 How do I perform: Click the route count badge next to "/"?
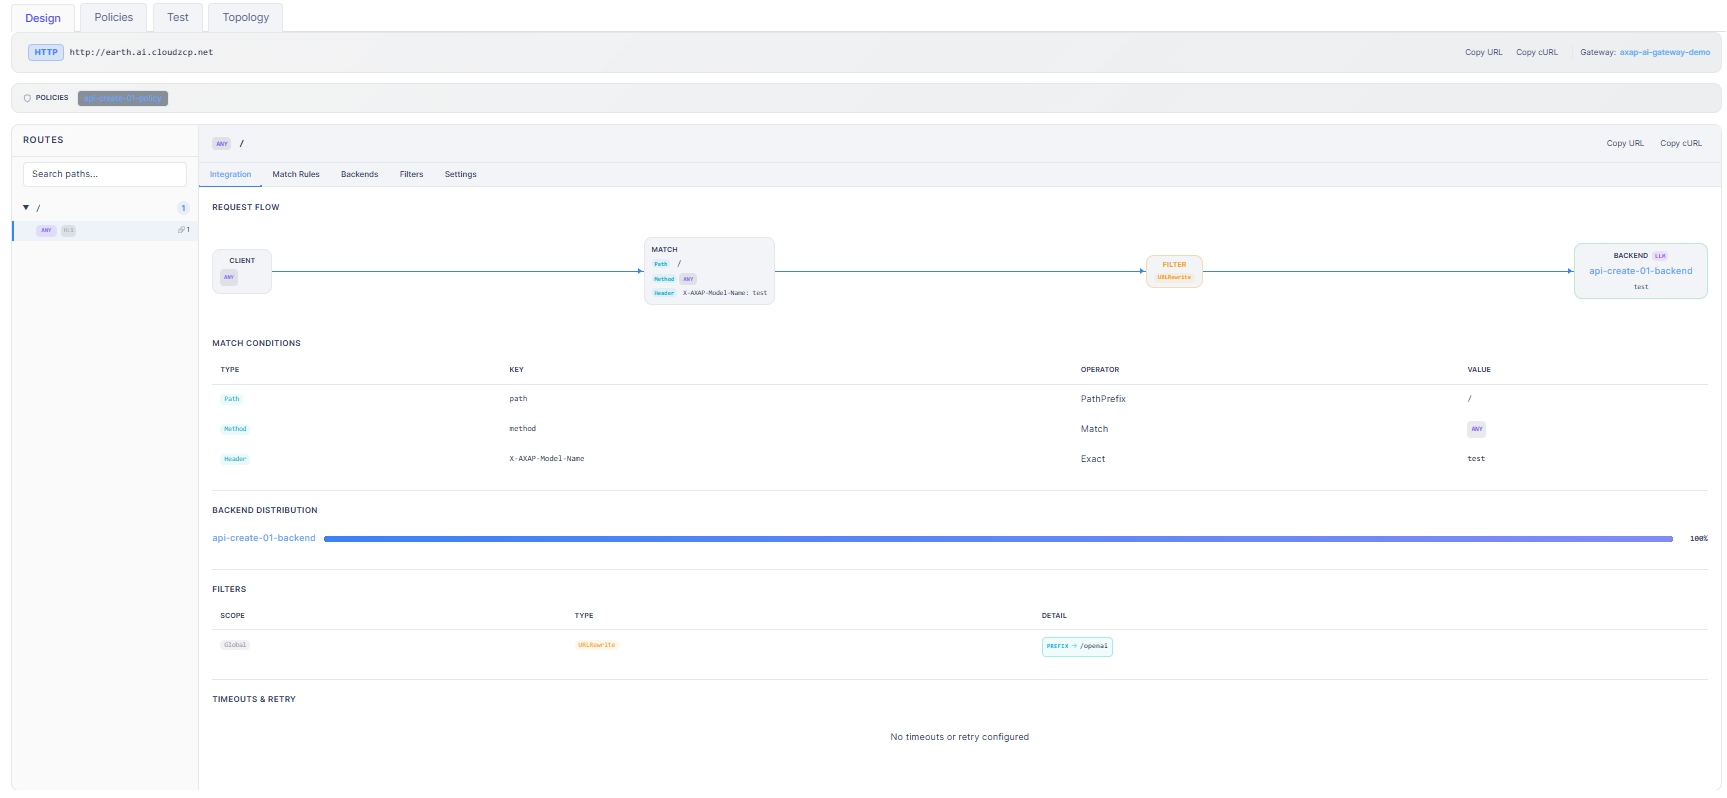(x=183, y=208)
